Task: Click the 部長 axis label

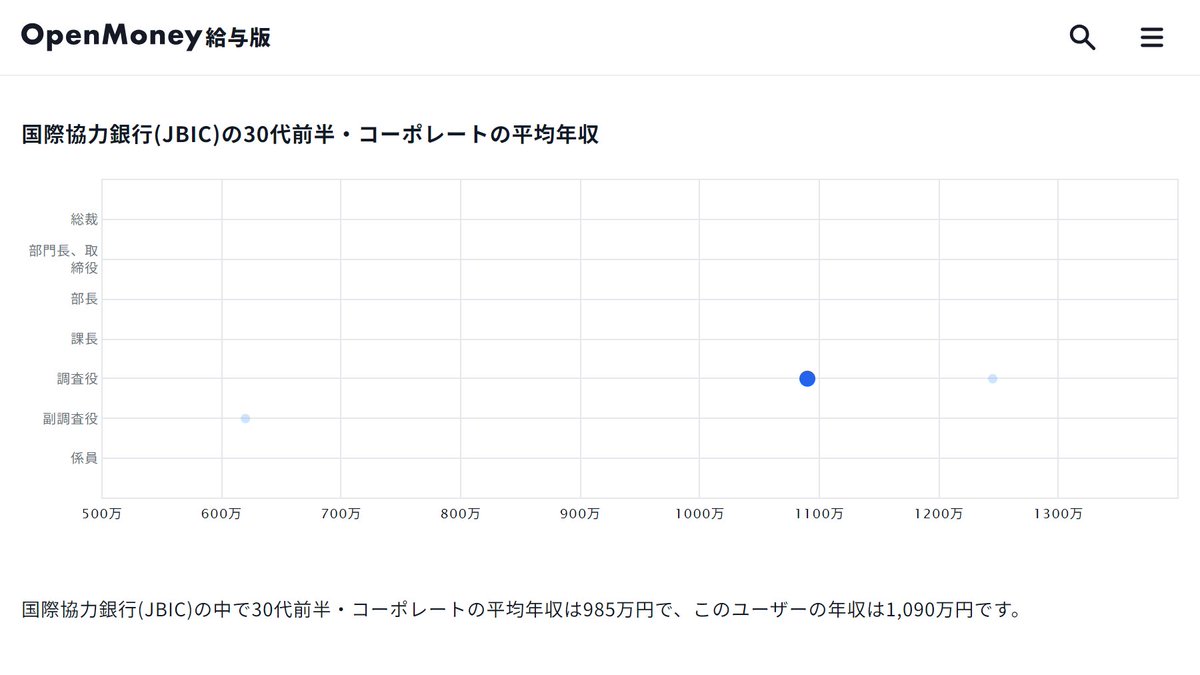Action: pyautogui.click(x=84, y=299)
